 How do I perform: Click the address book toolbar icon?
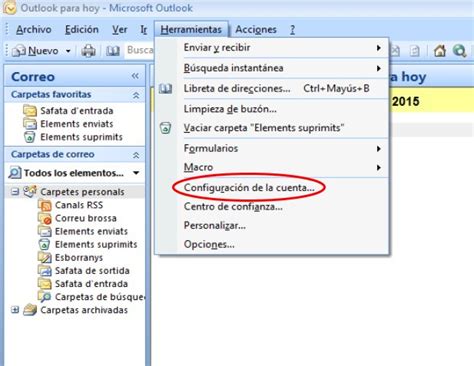(x=113, y=51)
